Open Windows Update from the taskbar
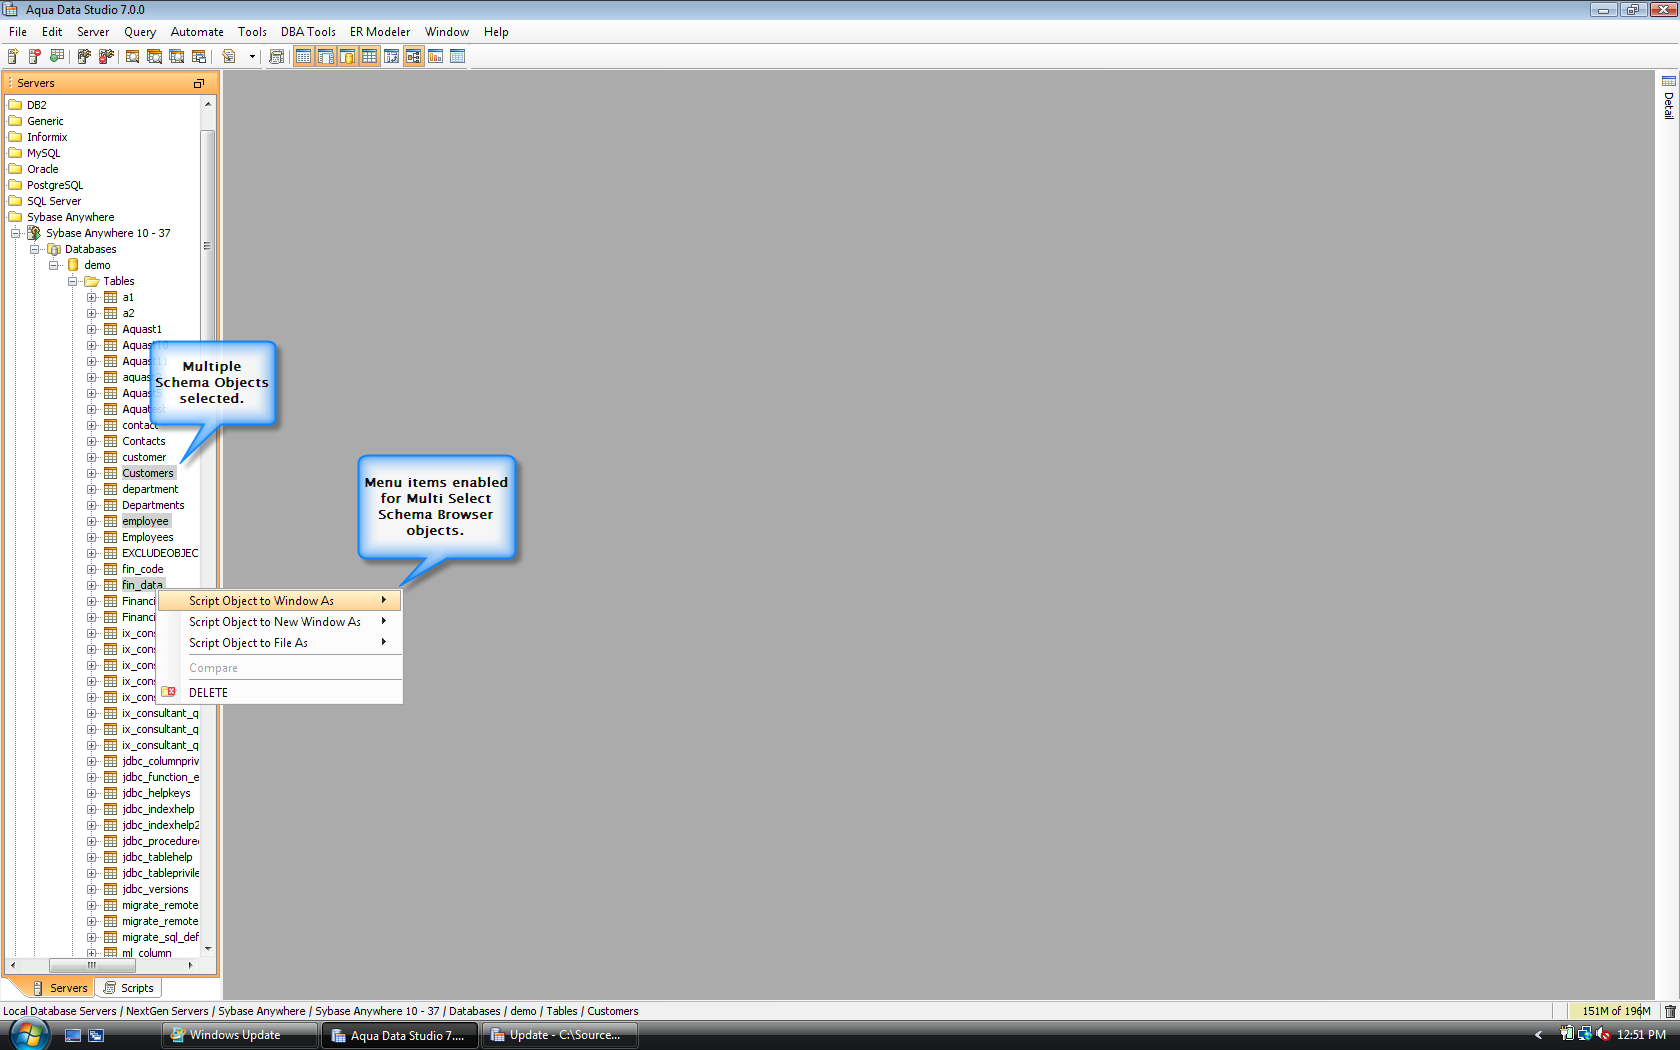The image size is (1680, 1050). tap(239, 1035)
